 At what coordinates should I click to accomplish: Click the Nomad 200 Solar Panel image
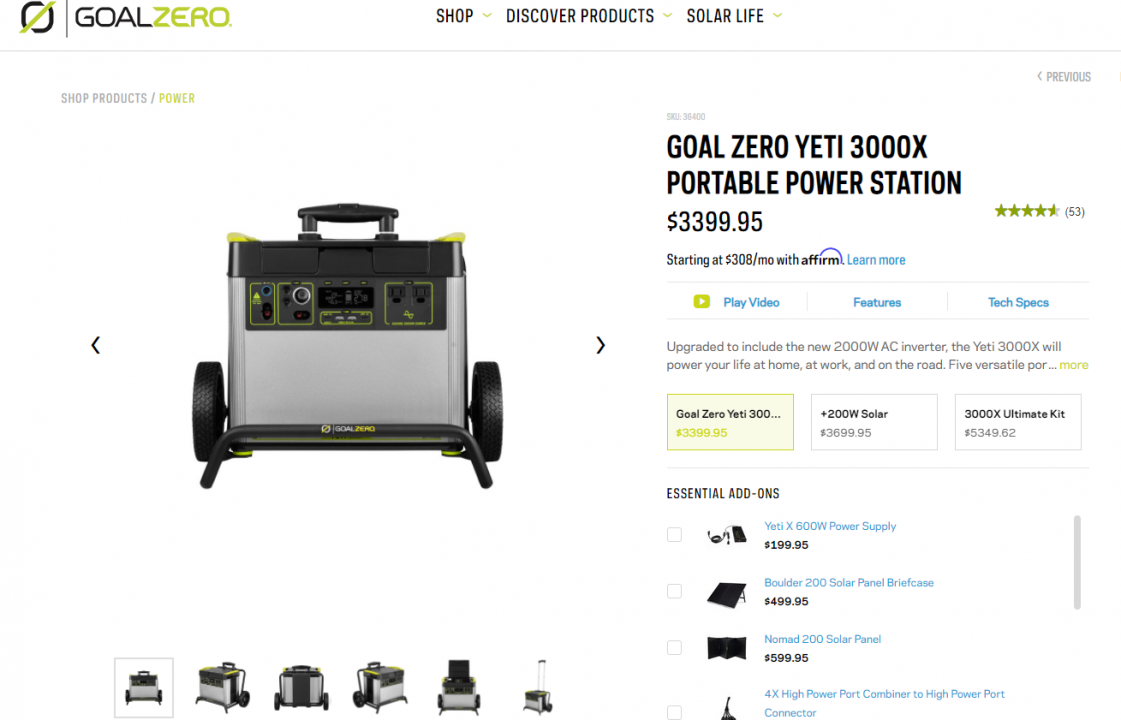(x=726, y=648)
